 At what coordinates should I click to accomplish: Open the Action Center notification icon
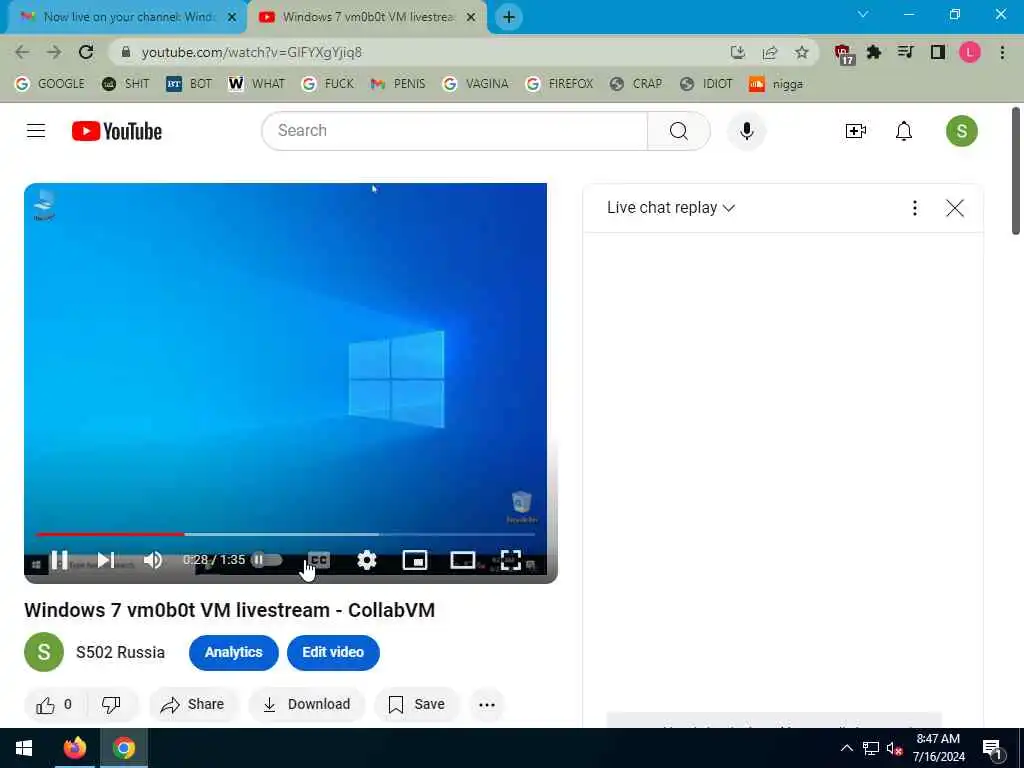coord(993,748)
